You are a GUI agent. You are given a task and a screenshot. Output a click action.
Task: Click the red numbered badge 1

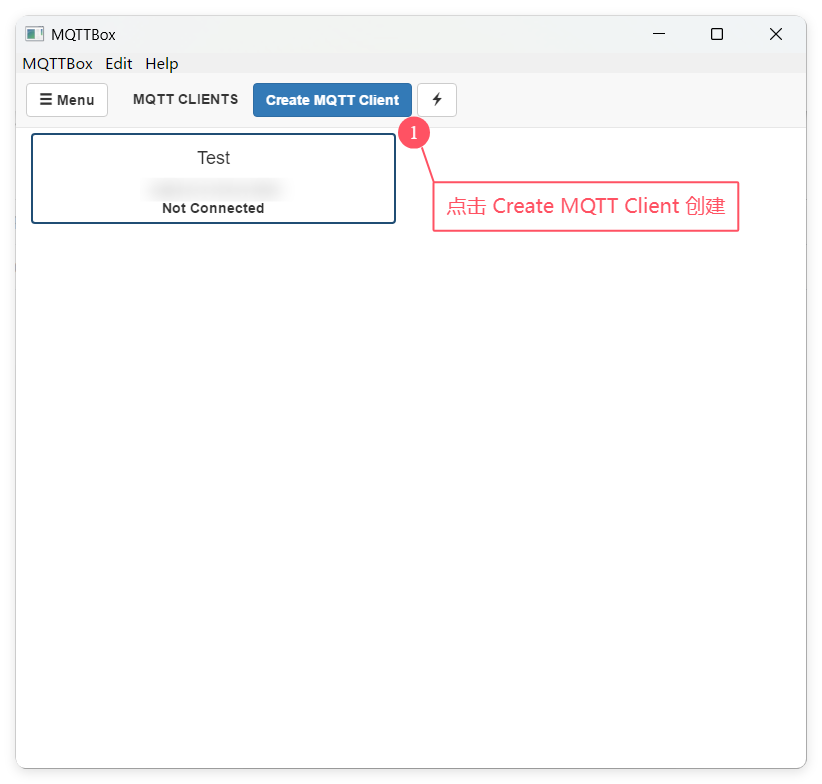tap(414, 133)
